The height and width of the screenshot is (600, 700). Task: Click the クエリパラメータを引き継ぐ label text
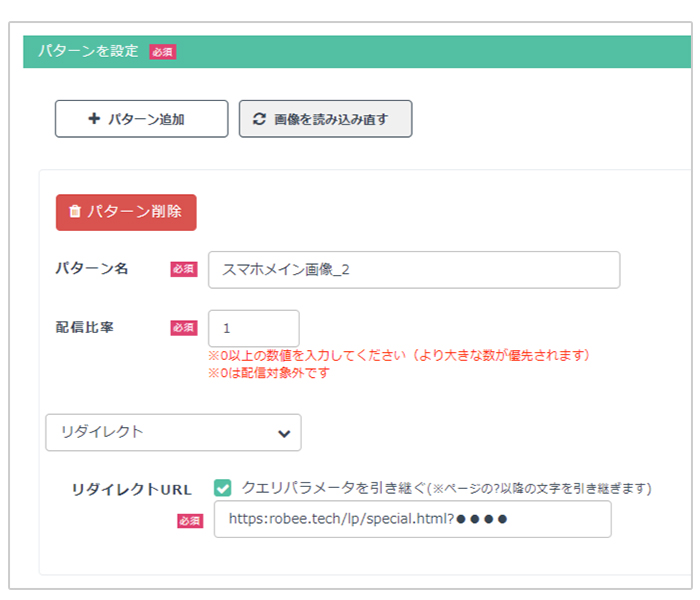[x=334, y=488]
